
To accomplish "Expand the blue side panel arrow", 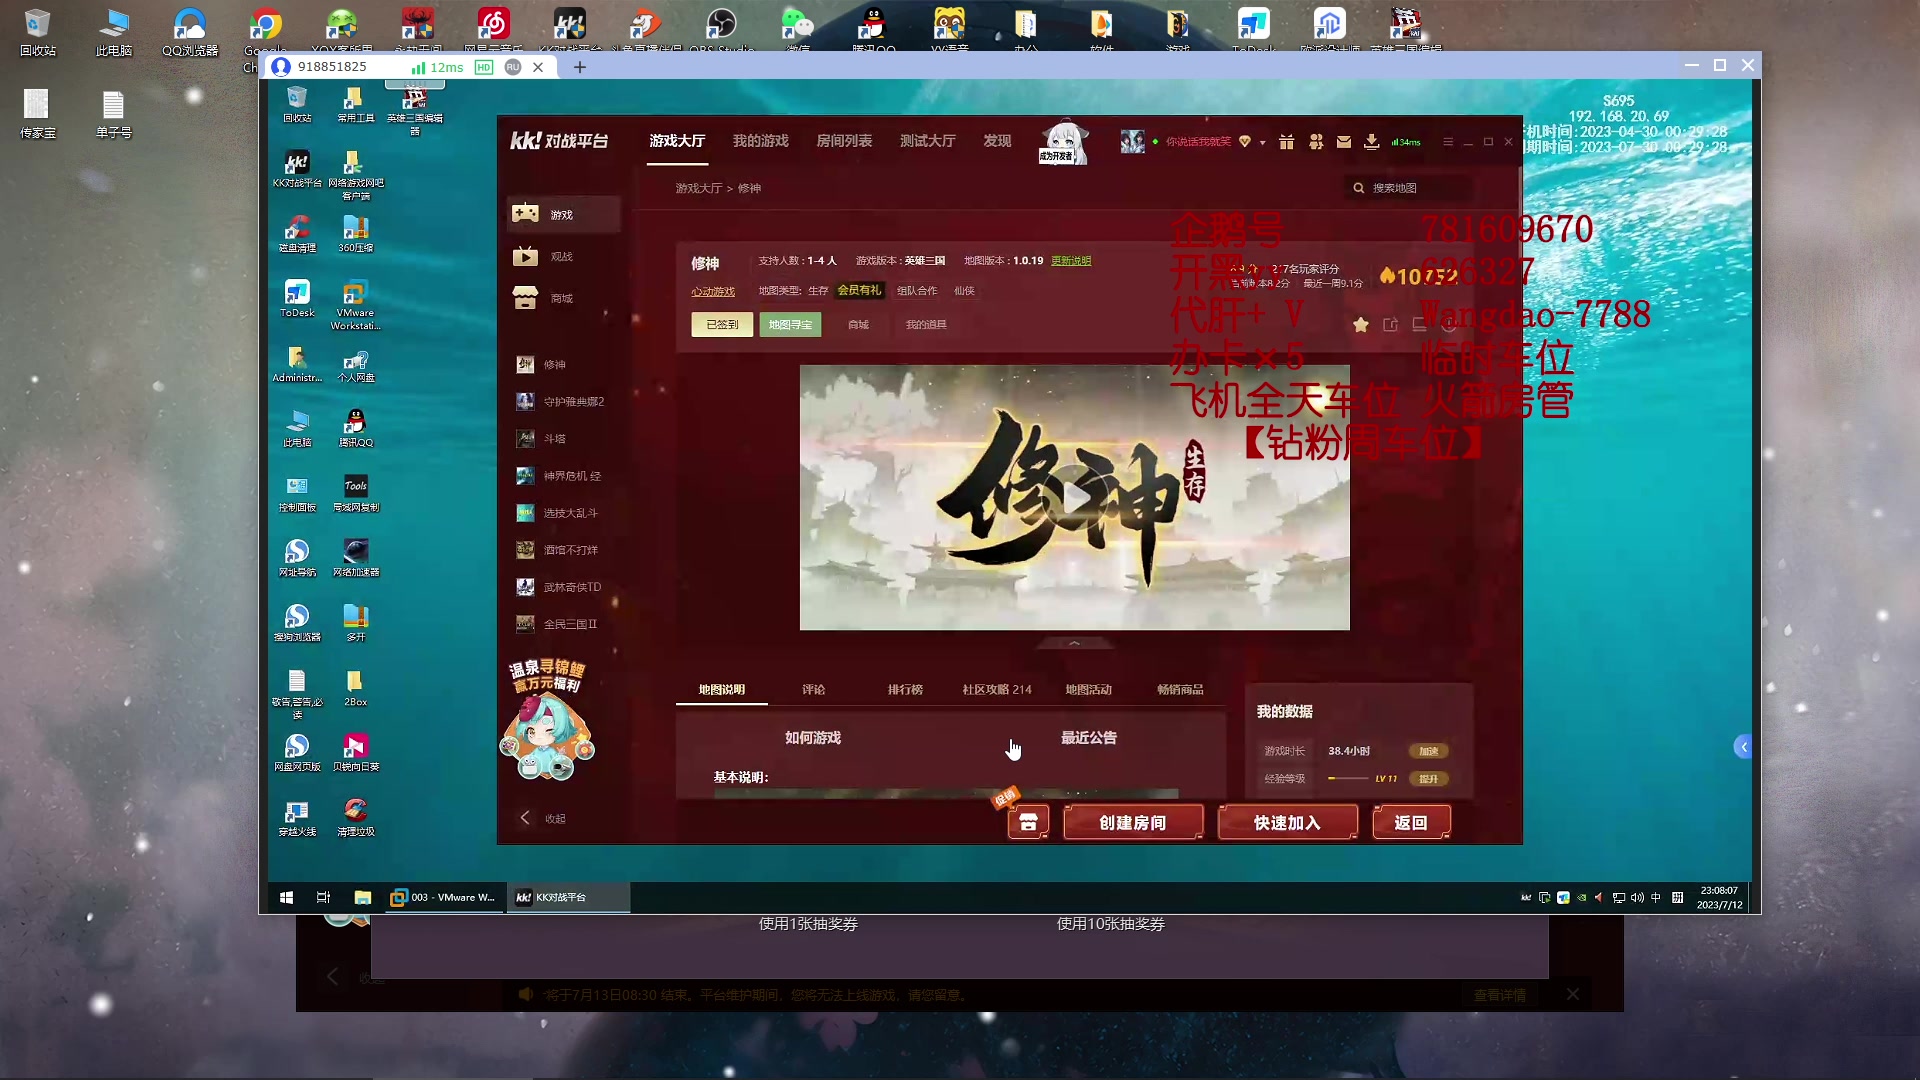I will pos(1743,746).
